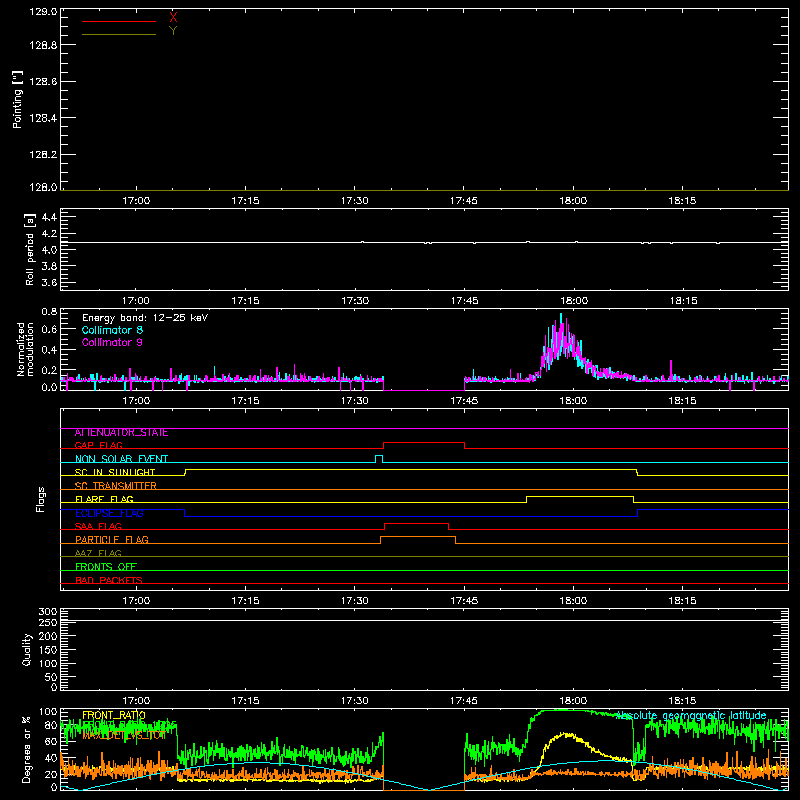Click 17:15 label under the Quality plot

[x=245, y=701]
